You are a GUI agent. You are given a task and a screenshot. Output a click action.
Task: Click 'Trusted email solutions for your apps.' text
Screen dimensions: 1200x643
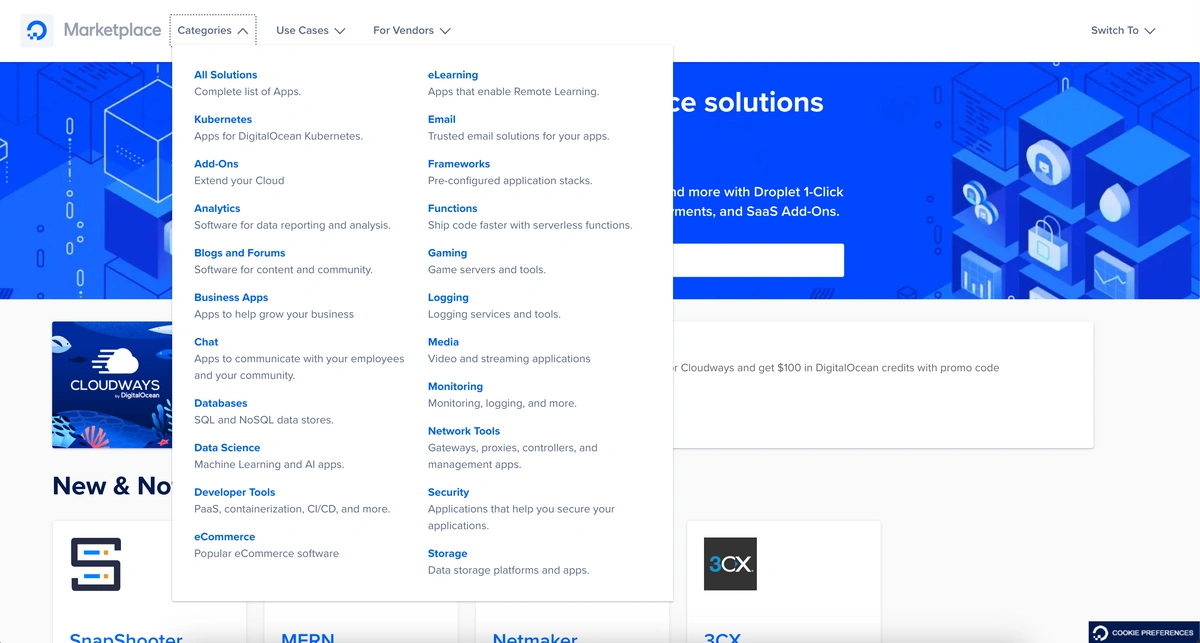(x=518, y=136)
